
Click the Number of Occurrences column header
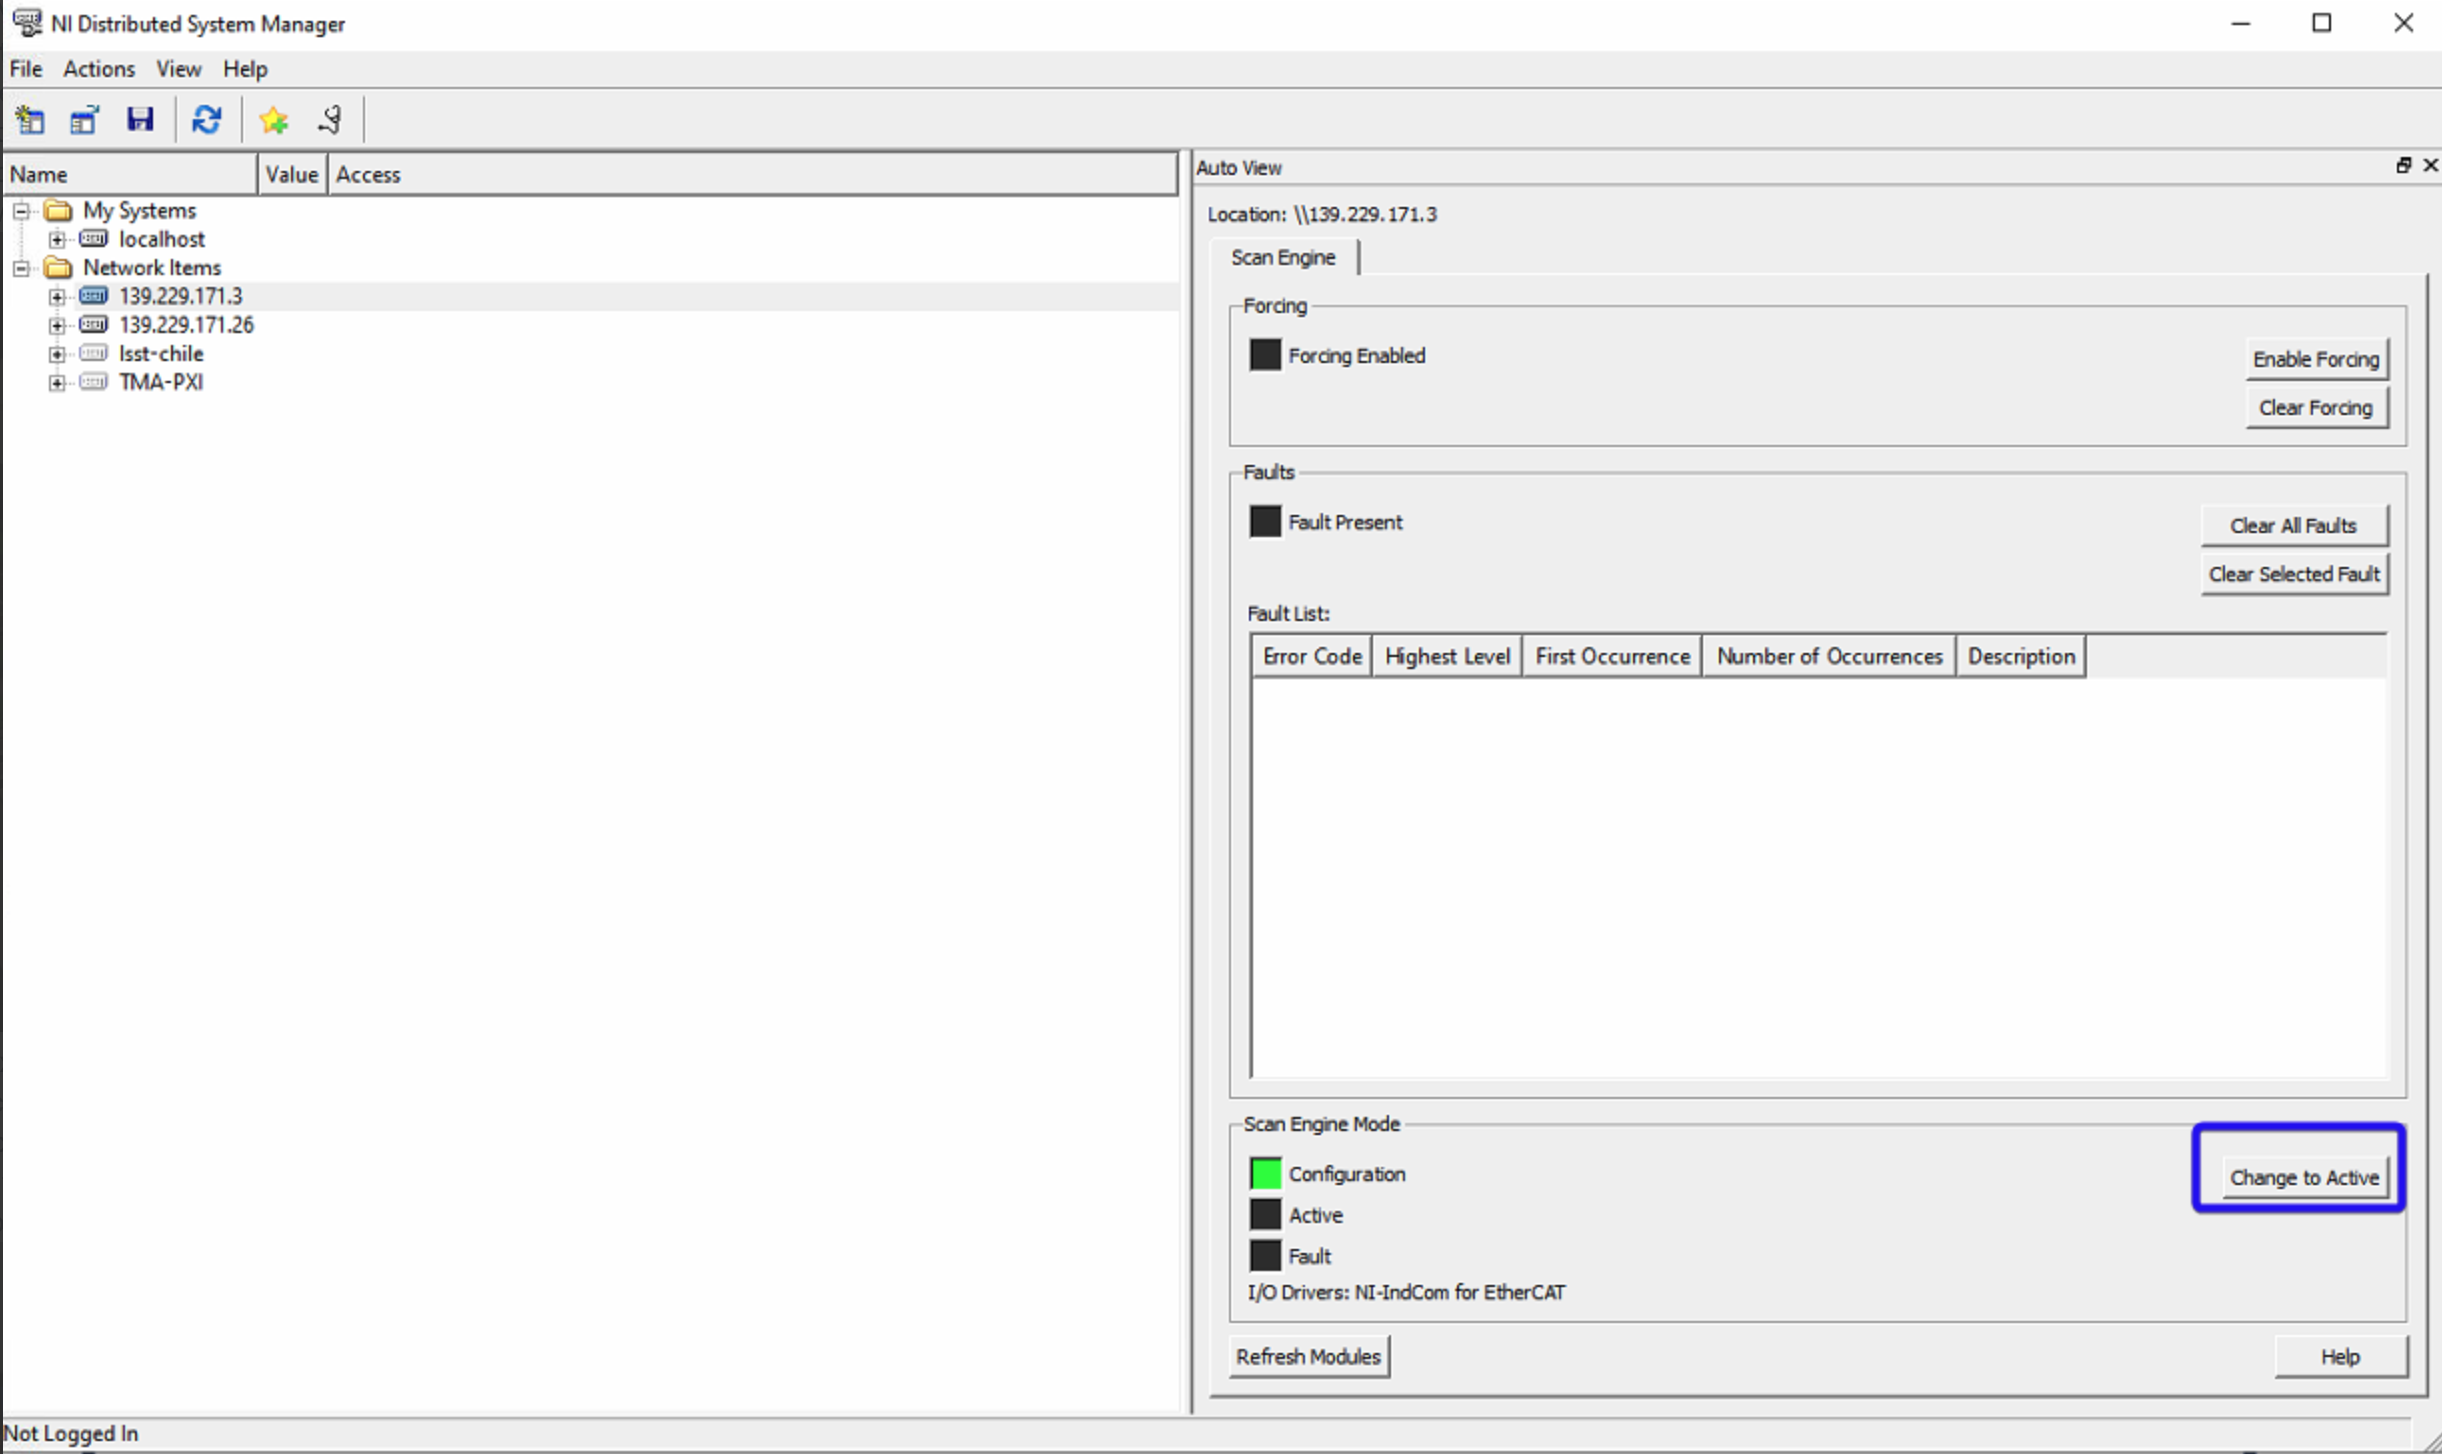point(1829,656)
